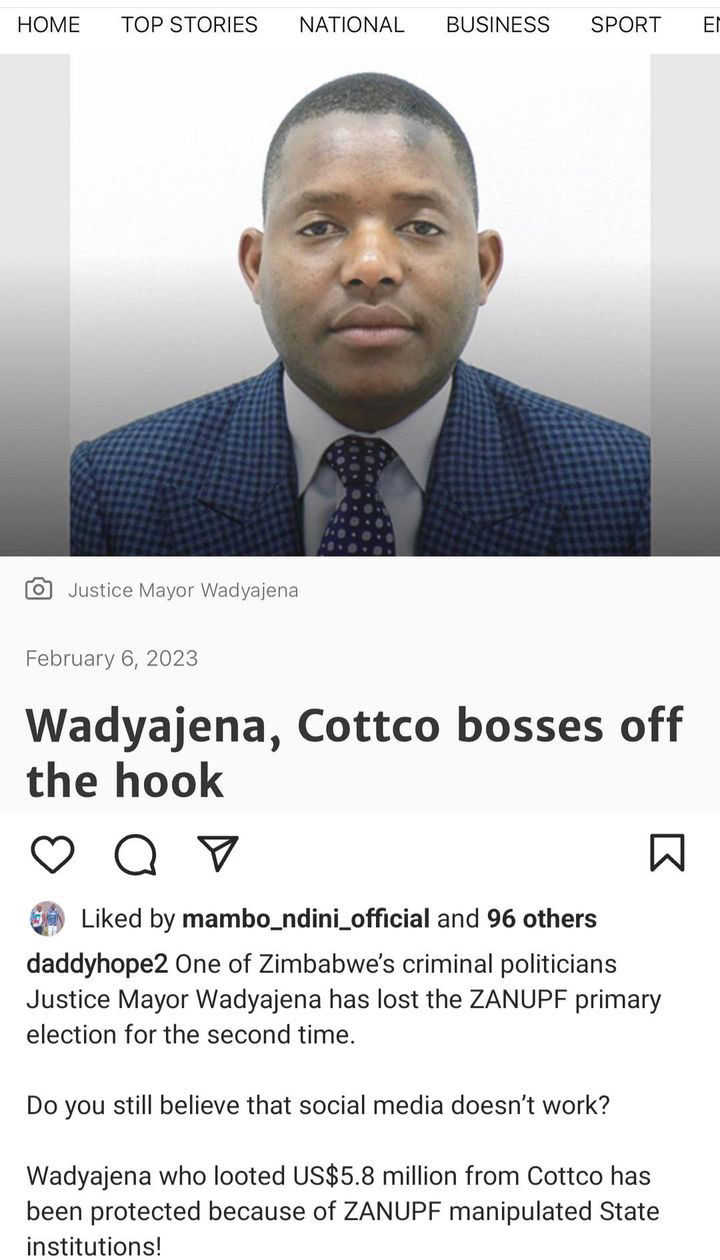
Task: Switch to the SPORT section
Action: (x=626, y=25)
